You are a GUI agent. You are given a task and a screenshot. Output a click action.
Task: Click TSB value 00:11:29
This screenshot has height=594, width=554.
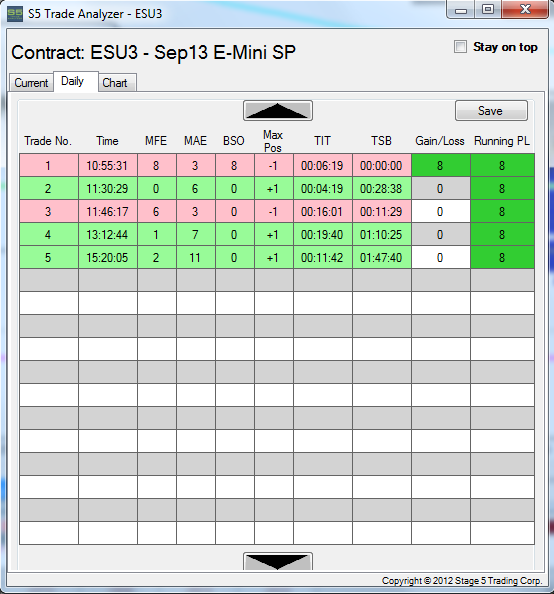tap(382, 211)
